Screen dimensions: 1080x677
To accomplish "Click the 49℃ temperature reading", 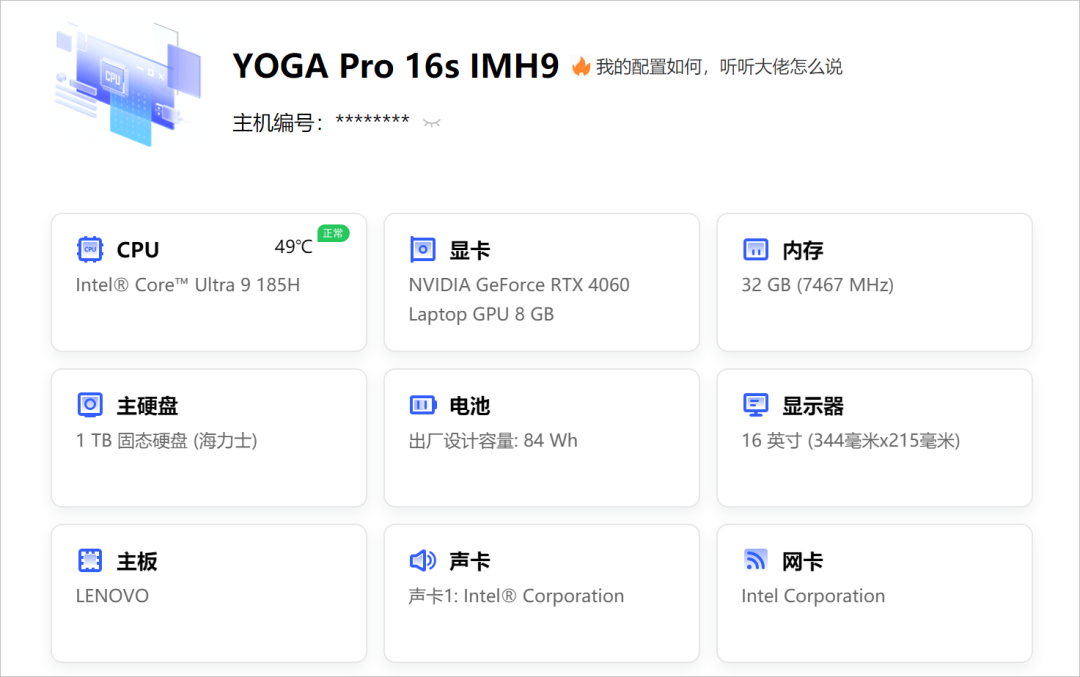I will click(x=293, y=245).
